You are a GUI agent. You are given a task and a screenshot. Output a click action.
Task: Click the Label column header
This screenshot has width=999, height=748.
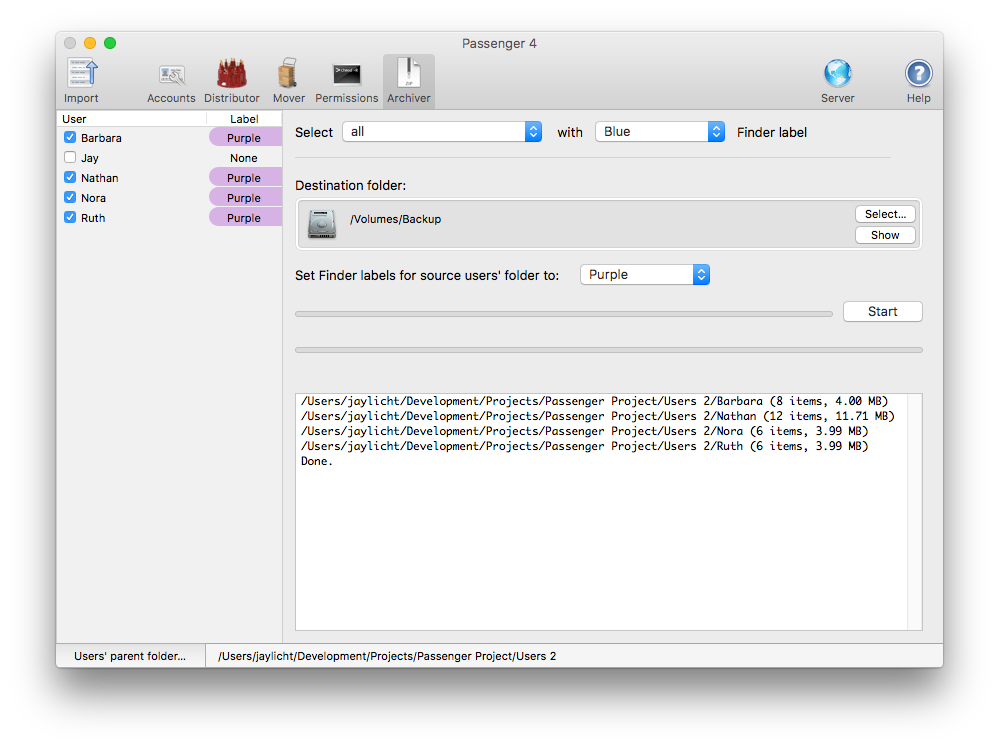coord(244,119)
